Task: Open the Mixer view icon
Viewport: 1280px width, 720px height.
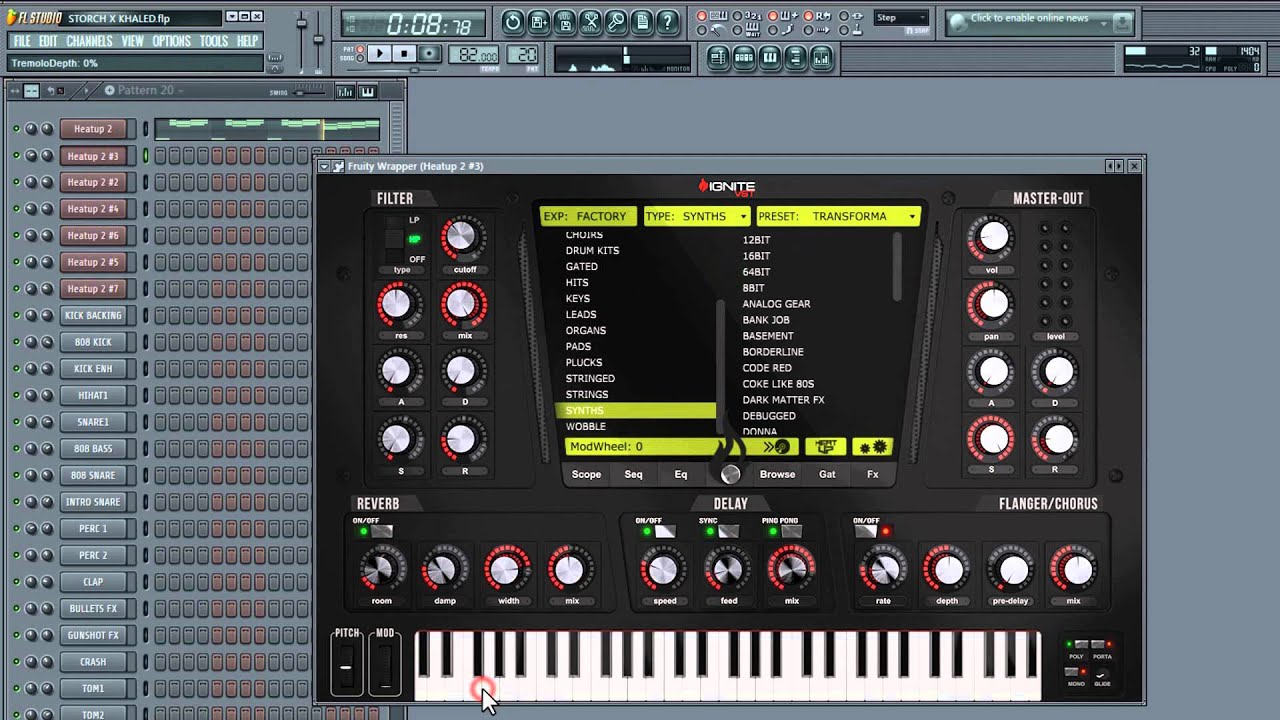Action: (822, 58)
